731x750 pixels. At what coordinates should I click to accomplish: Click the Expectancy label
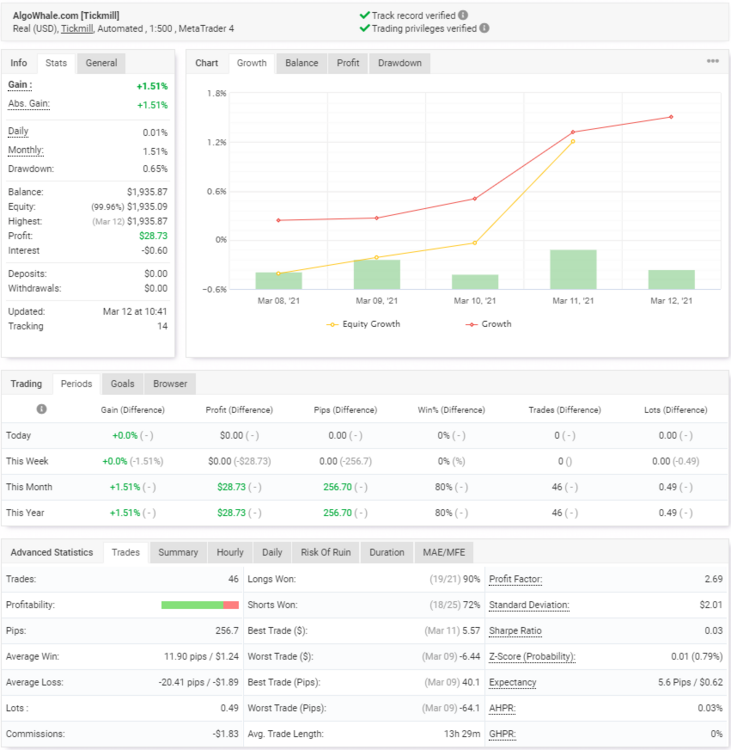click(x=512, y=683)
